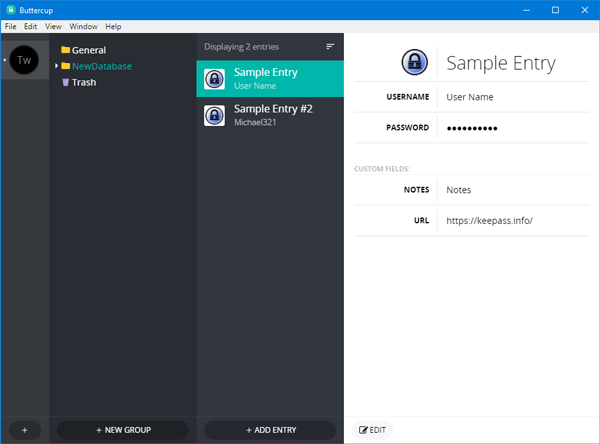
Task: Add a new vault with plus button
Action: (x=24, y=430)
